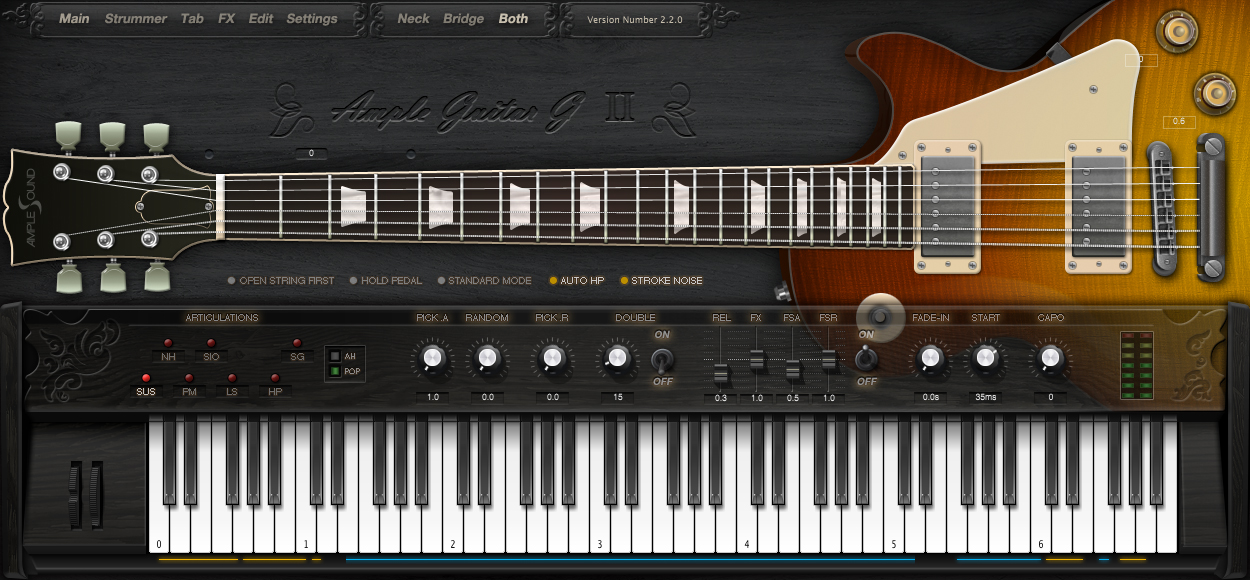Click the Ample Sound logo on headstock
This screenshot has height=580, width=1250.
(x=28, y=210)
